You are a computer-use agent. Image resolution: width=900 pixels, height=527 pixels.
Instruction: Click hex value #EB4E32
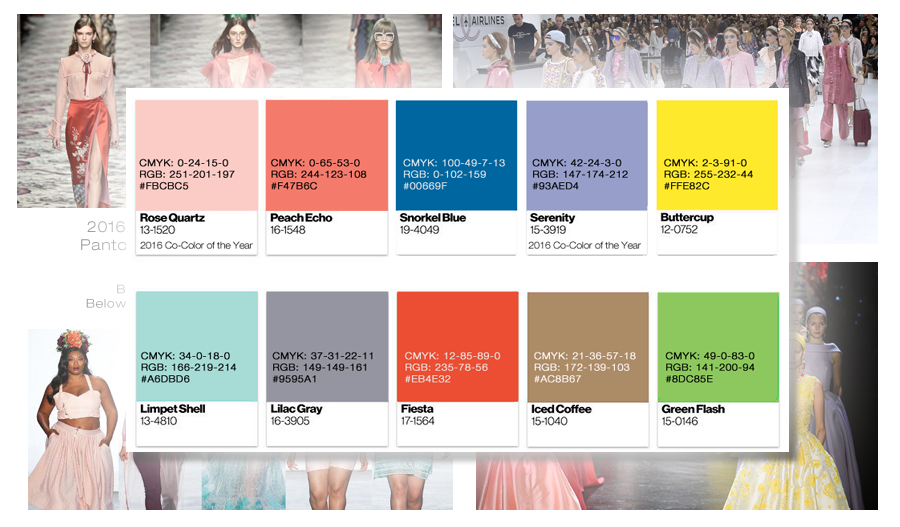click(428, 379)
